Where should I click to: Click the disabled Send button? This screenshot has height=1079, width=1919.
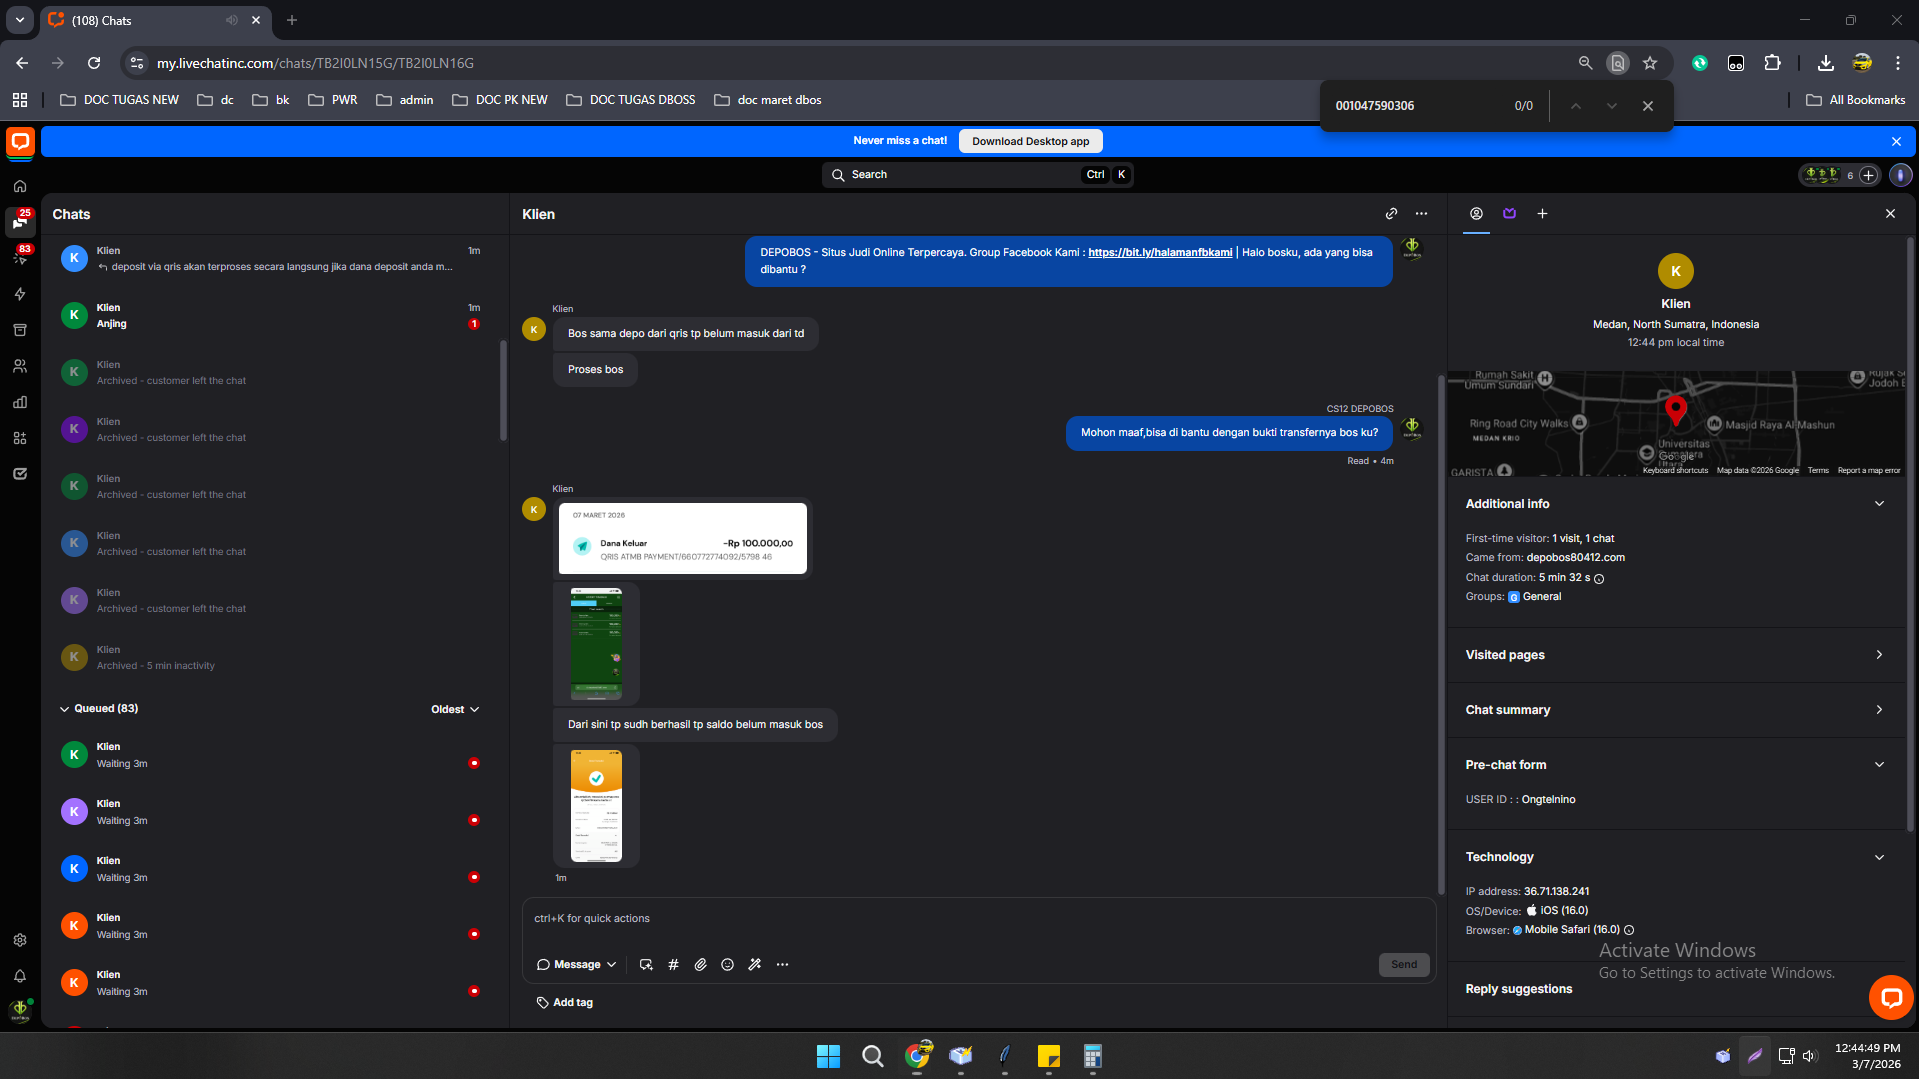[x=1404, y=965]
